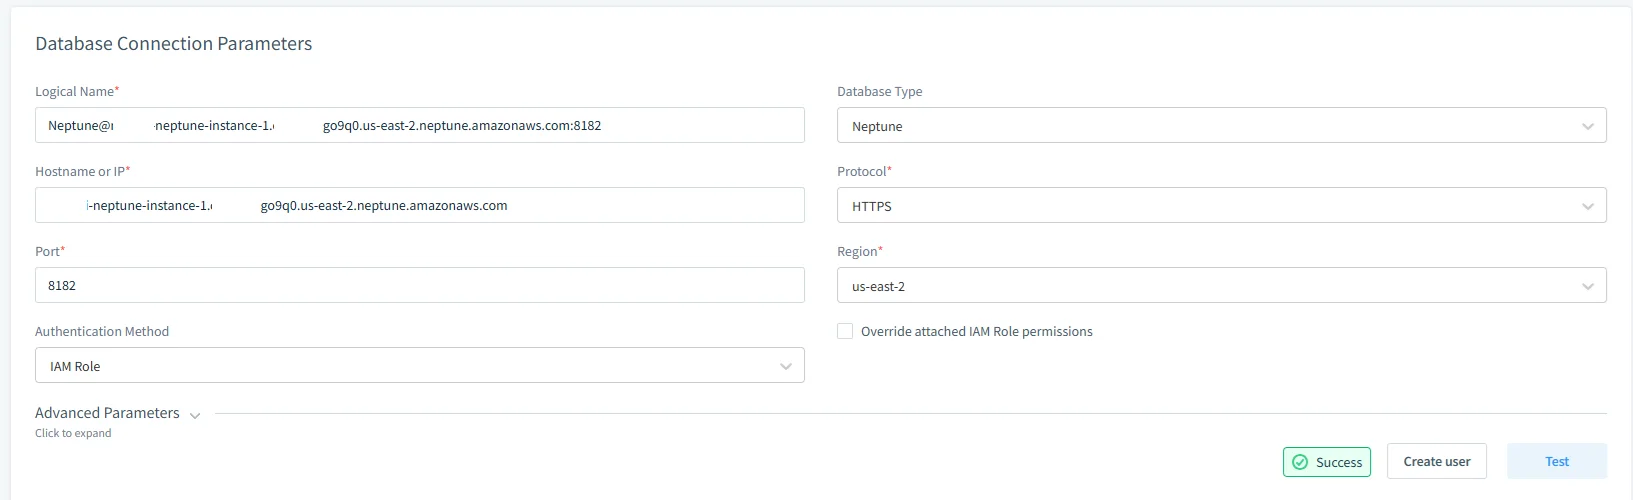This screenshot has height=500, width=1633.
Task: Open the Database Type dropdown
Action: pyautogui.click(x=1222, y=126)
